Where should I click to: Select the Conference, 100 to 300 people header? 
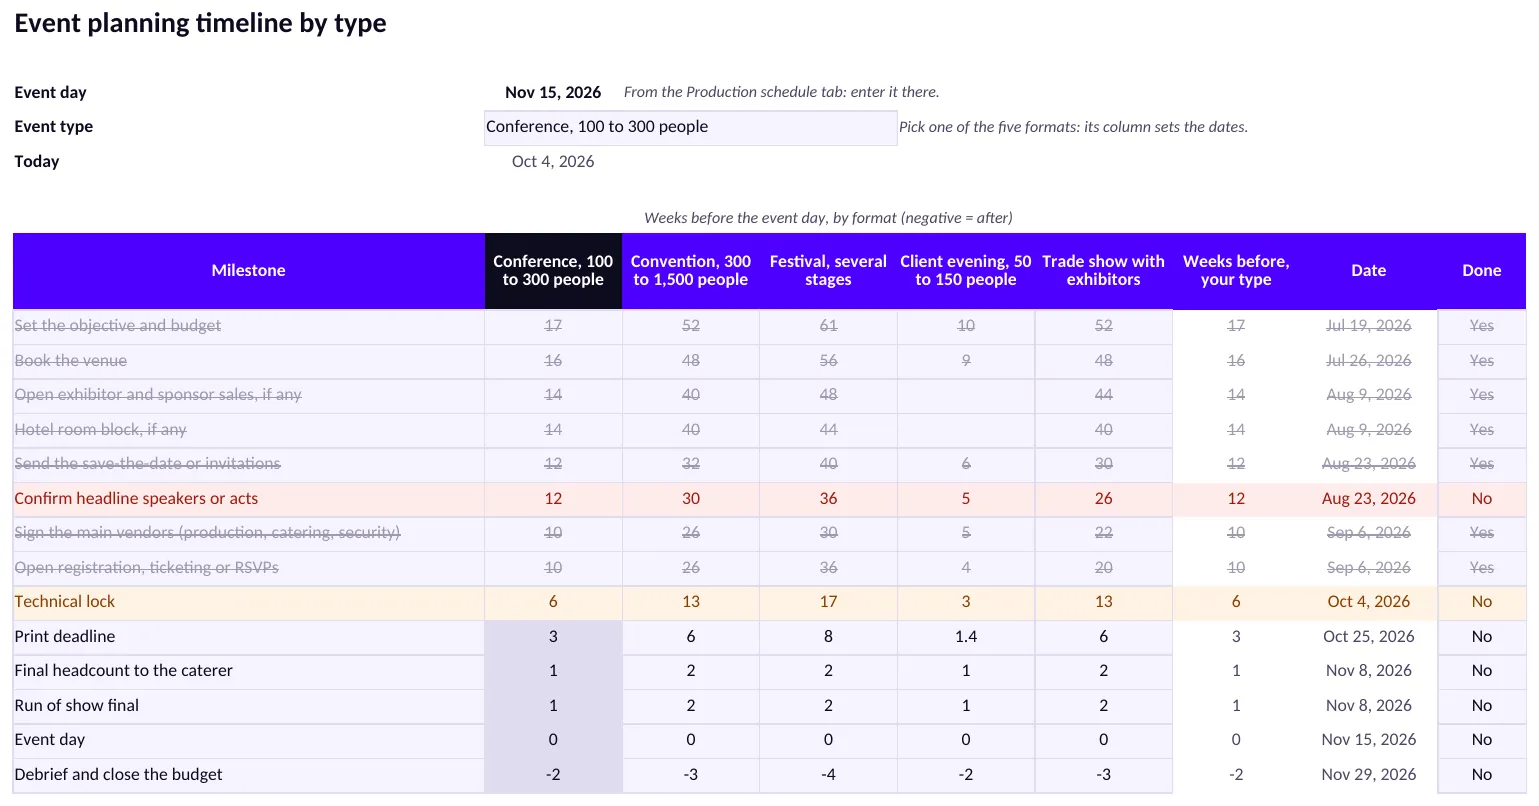[x=553, y=271]
